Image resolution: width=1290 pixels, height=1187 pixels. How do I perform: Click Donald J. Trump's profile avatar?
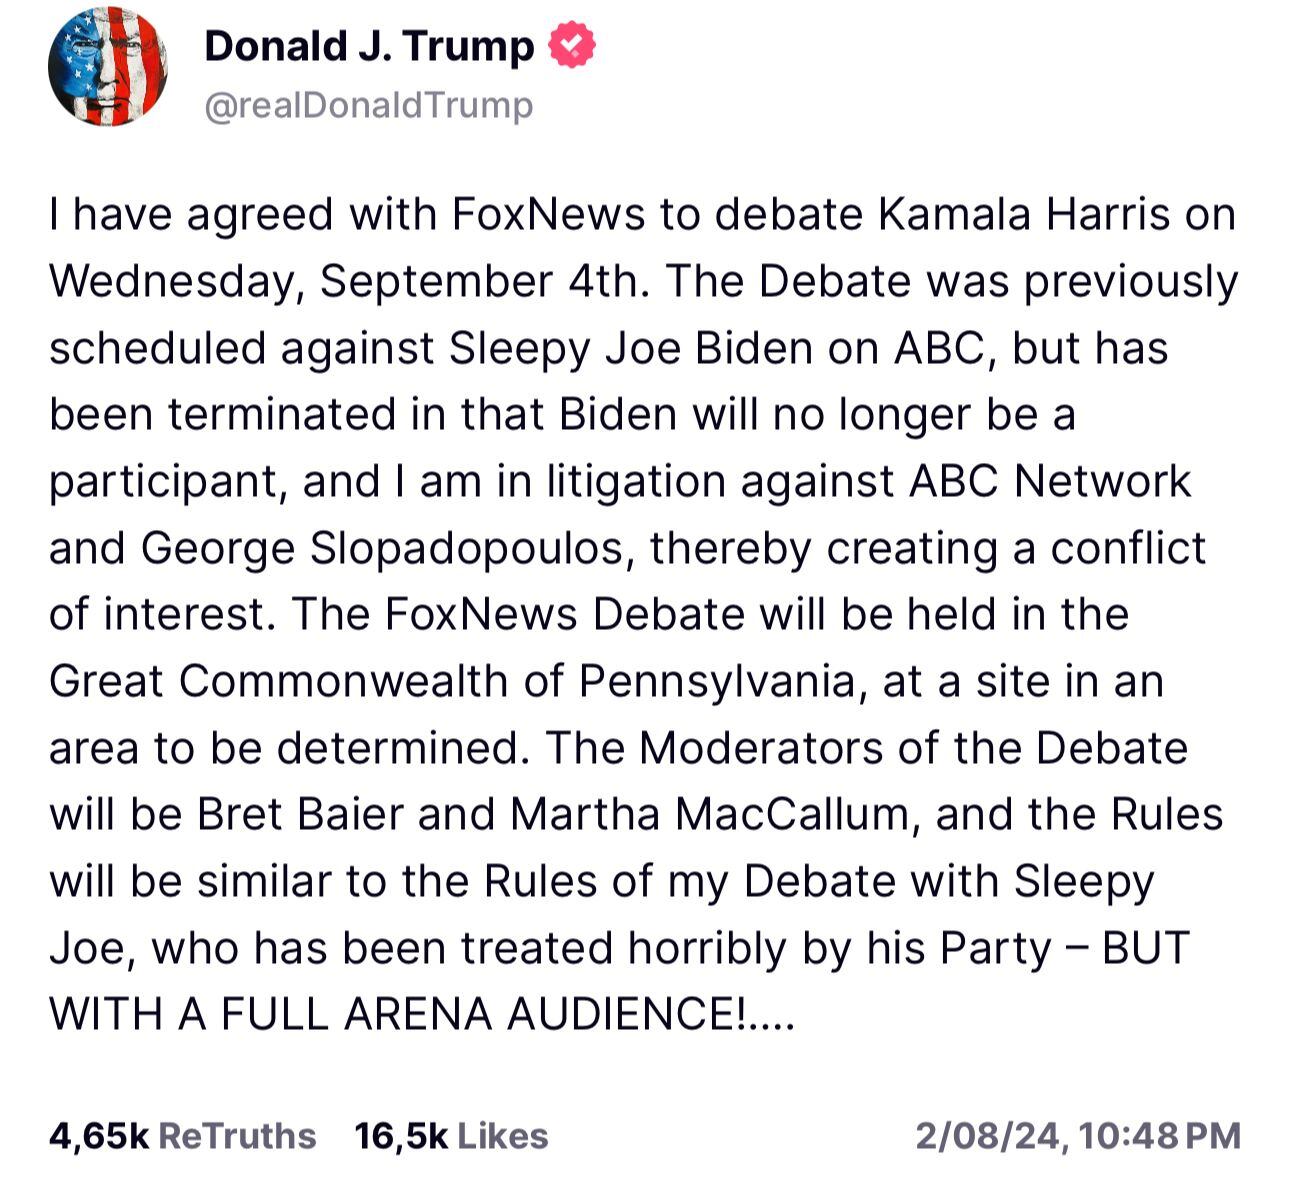click(107, 68)
